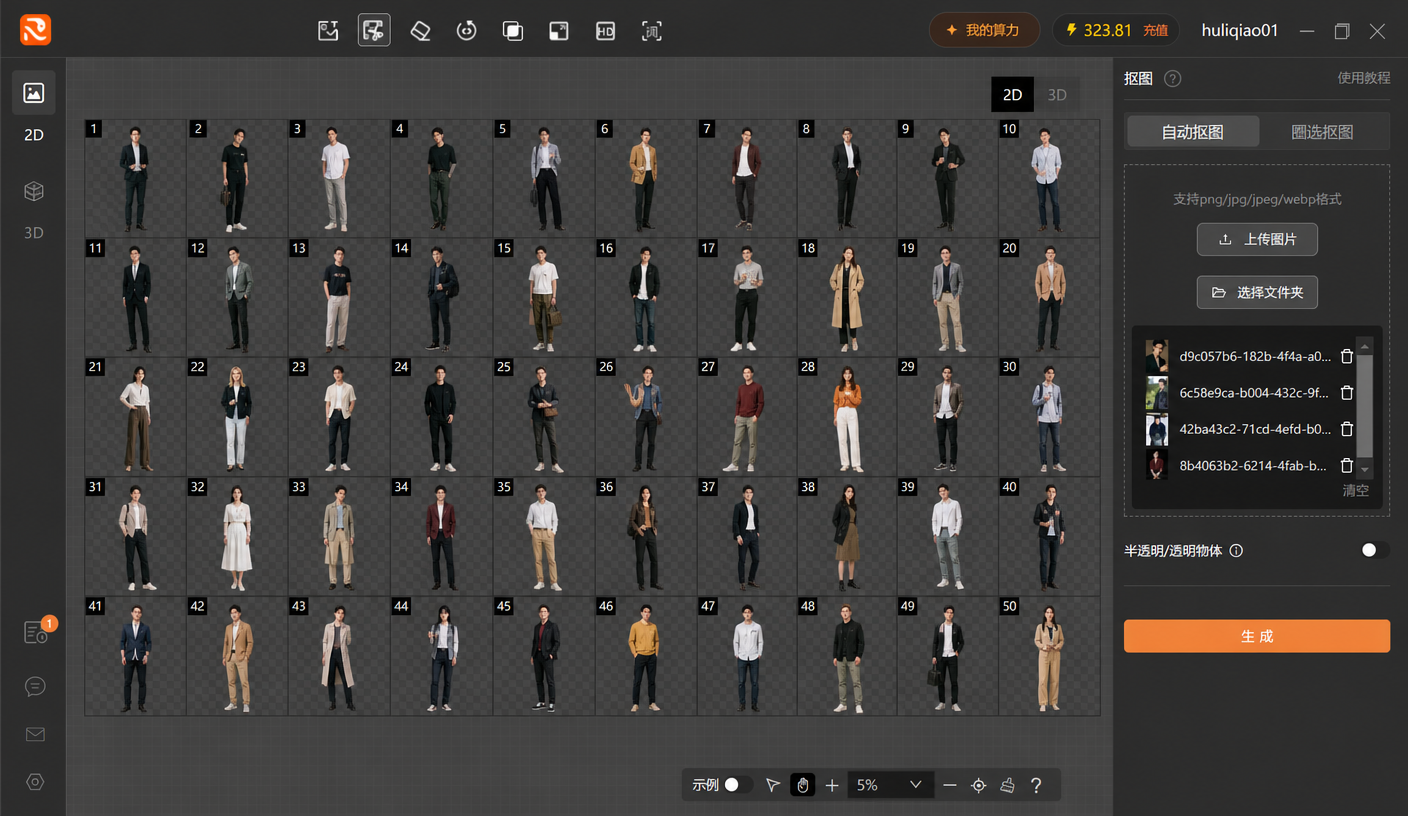Open the HD upscale tool
This screenshot has width=1408, height=816.
[x=605, y=31]
